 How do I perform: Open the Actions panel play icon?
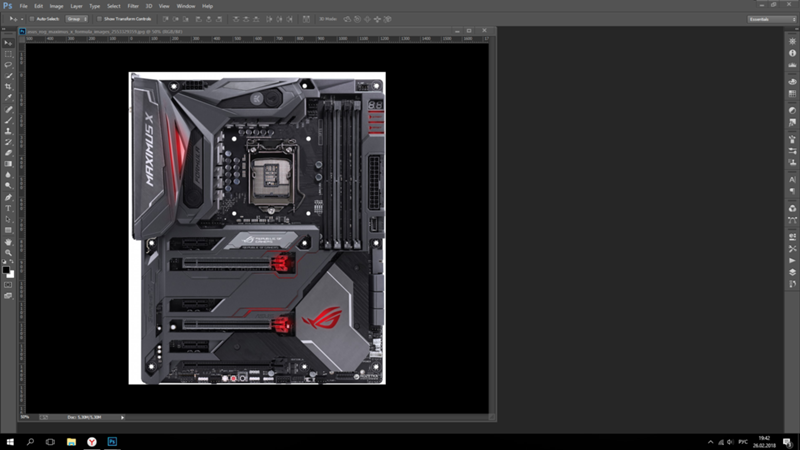(x=792, y=260)
